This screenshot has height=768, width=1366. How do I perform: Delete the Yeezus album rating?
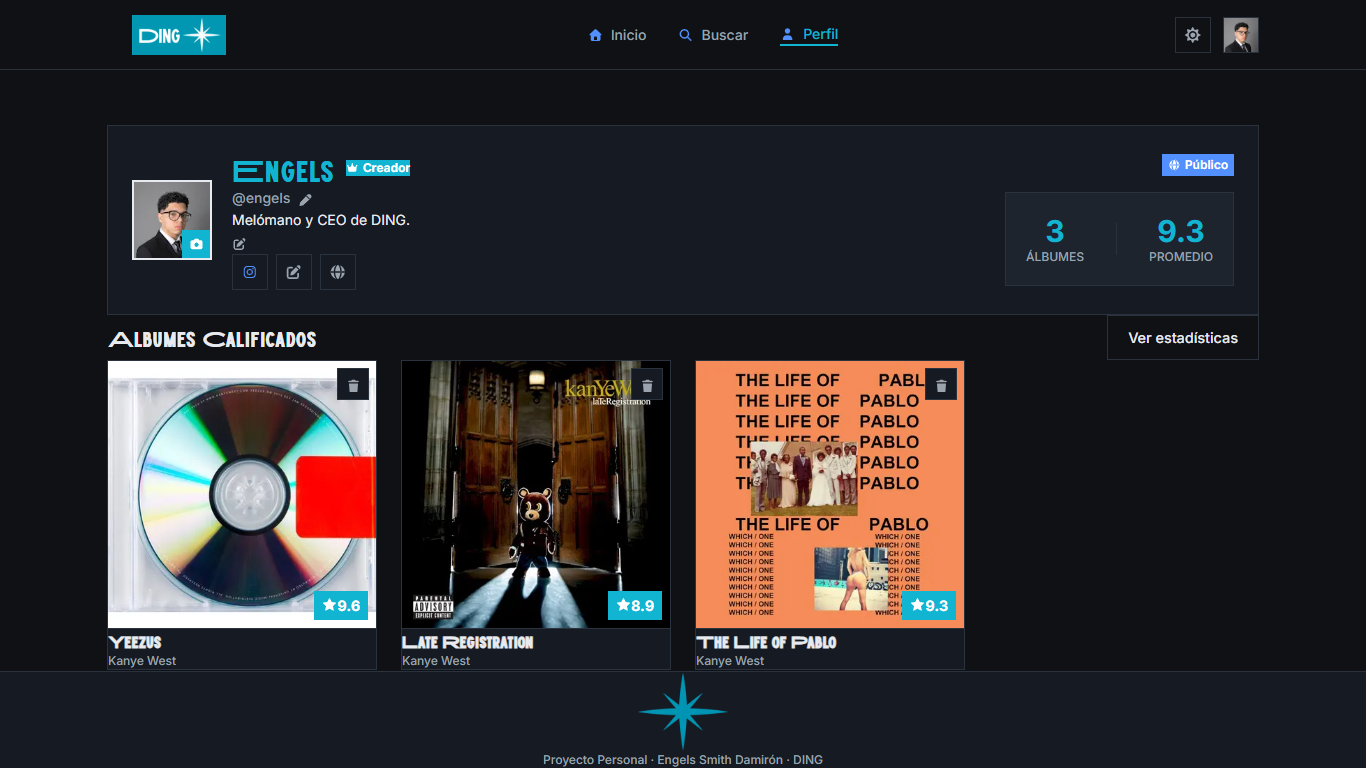[353, 384]
